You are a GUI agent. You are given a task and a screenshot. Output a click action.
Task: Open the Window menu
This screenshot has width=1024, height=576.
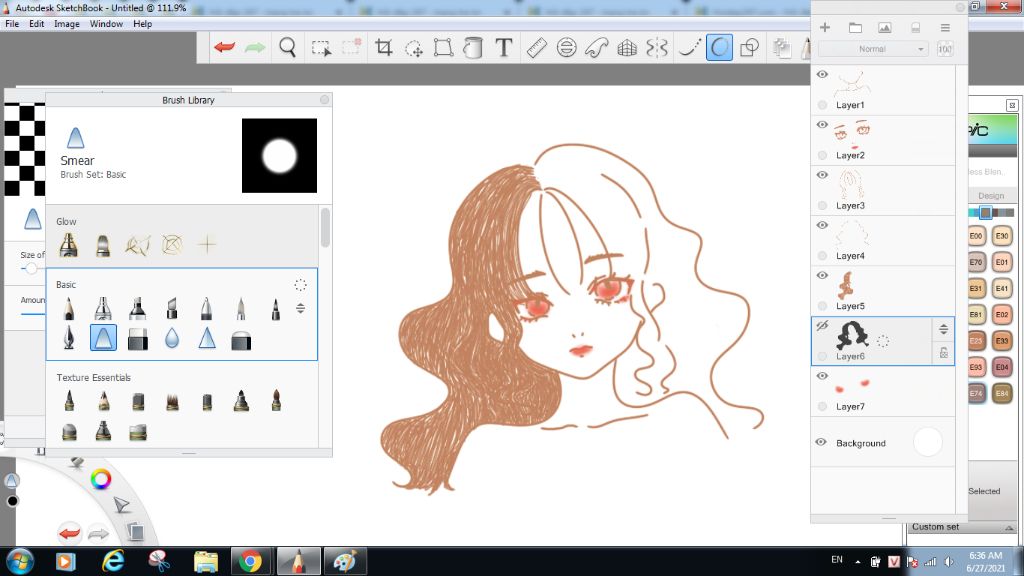[x=106, y=24]
